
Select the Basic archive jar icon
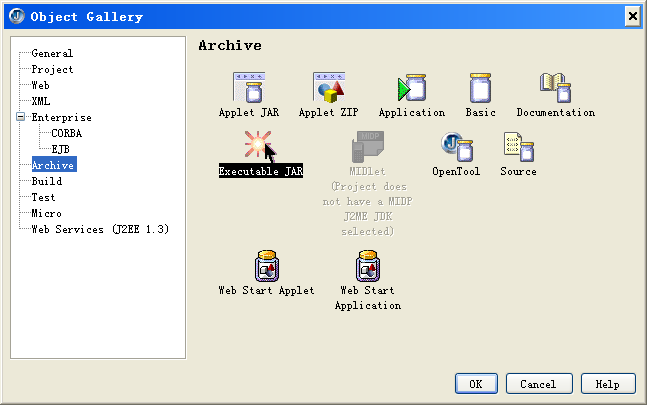click(x=480, y=87)
